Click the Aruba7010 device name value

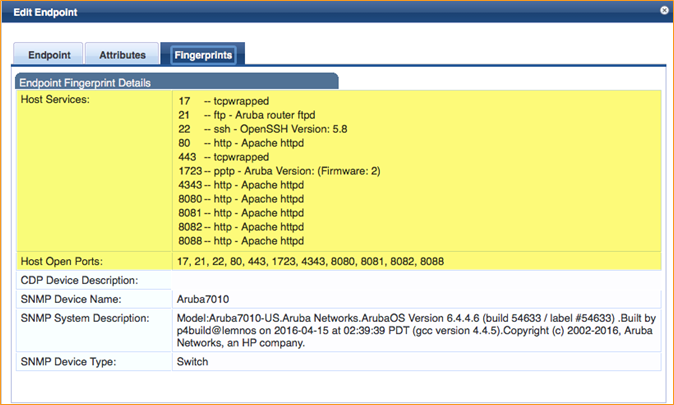click(203, 299)
